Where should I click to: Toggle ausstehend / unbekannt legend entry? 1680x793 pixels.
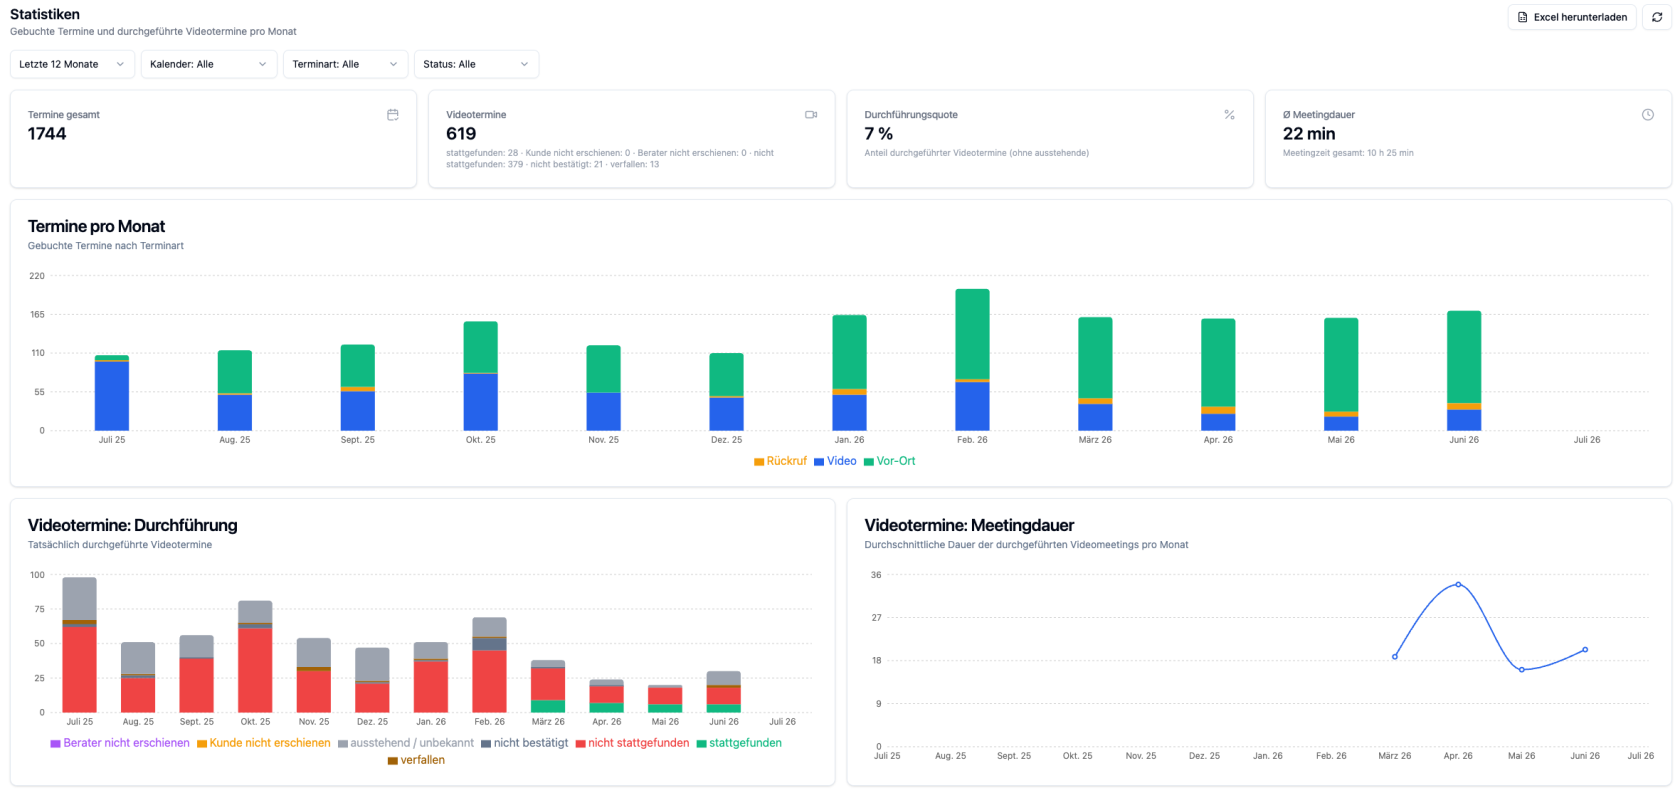(x=406, y=743)
